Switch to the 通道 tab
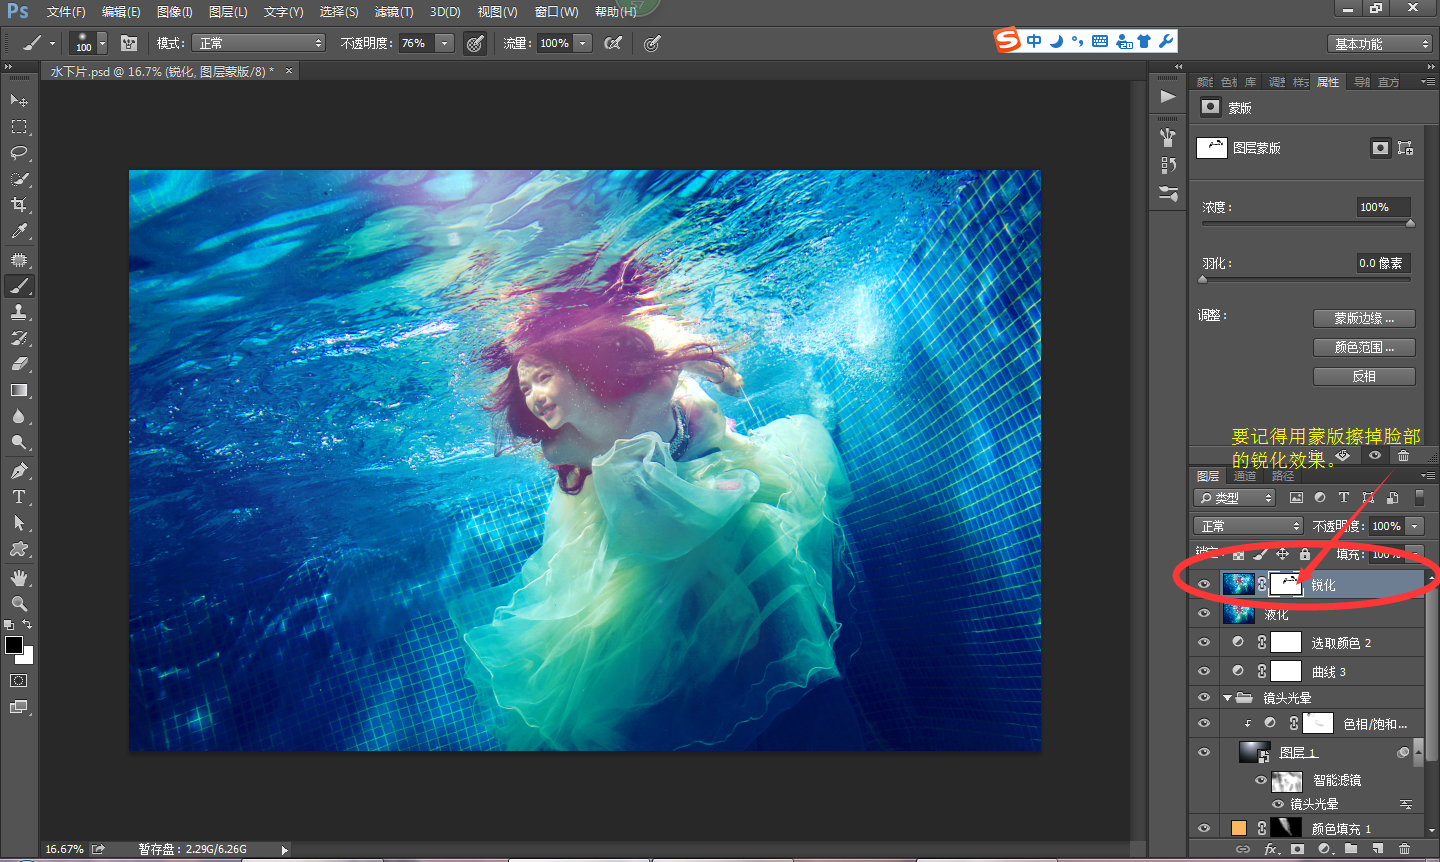This screenshot has height=862, width=1440. (1245, 476)
